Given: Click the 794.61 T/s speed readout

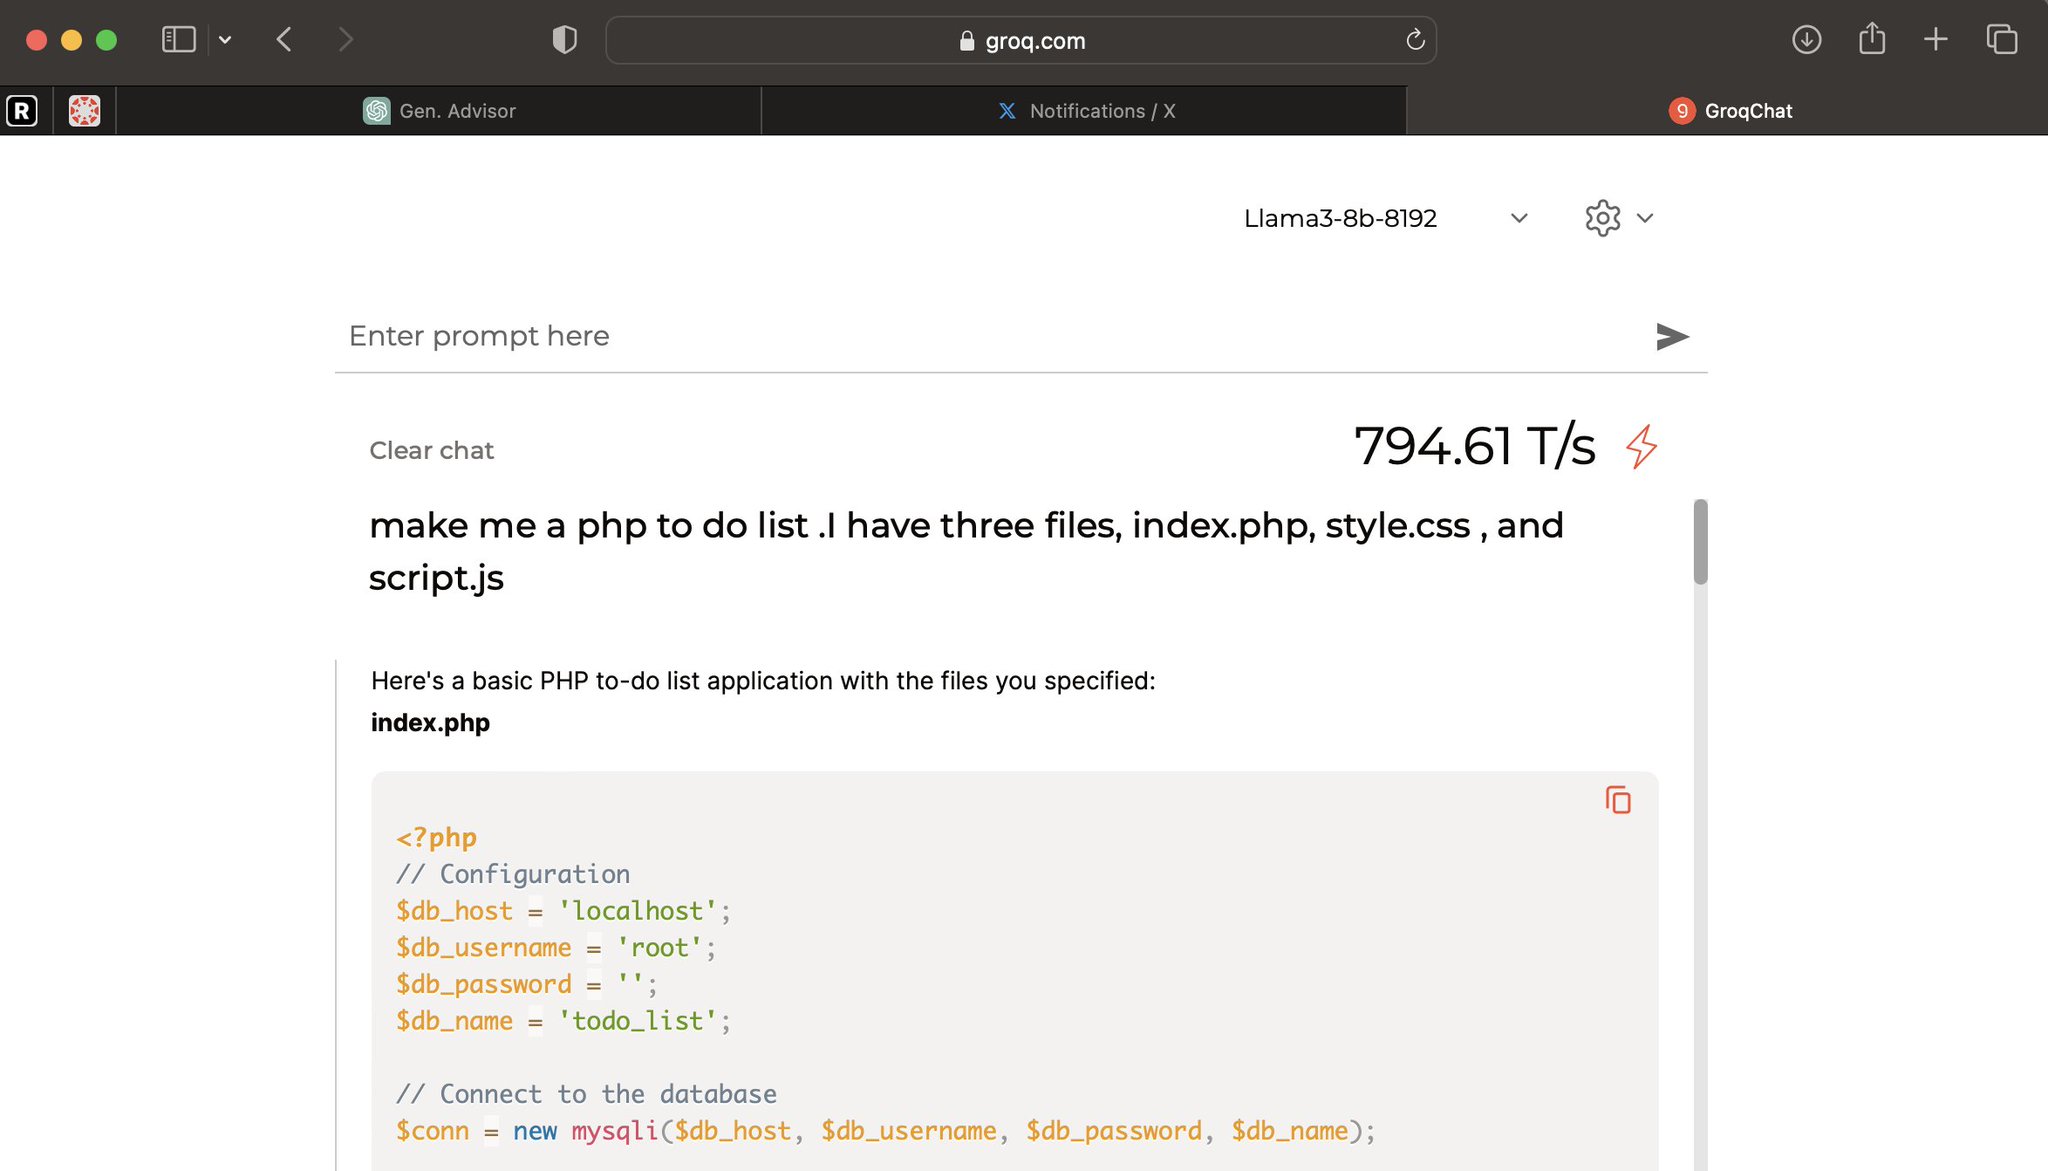Looking at the screenshot, I should click(1474, 446).
